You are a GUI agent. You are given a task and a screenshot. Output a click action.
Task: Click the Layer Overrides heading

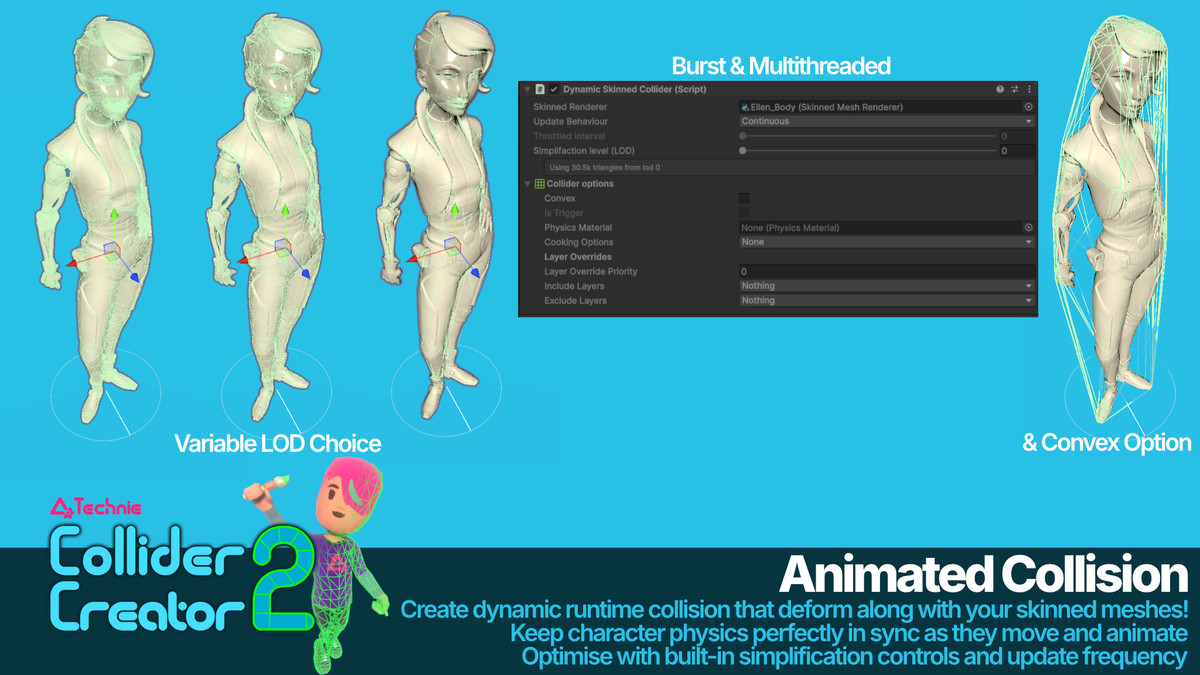click(x=578, y=257)
